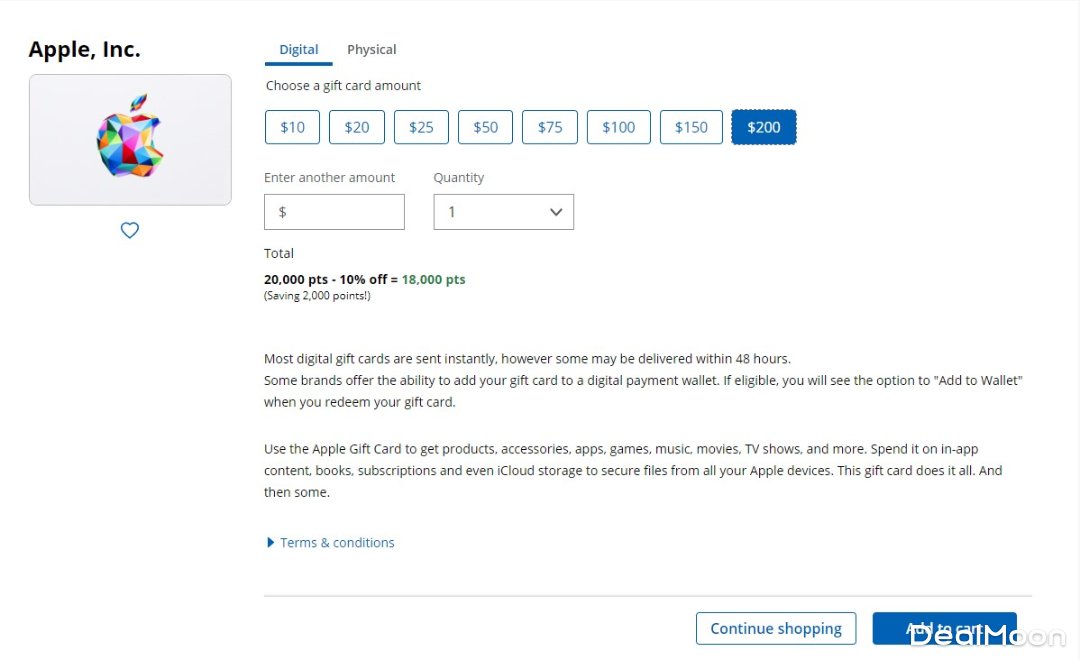Select the $10 gift card amount
Image resolution: width=1080 pixels, height=660 pixels.
292,127
